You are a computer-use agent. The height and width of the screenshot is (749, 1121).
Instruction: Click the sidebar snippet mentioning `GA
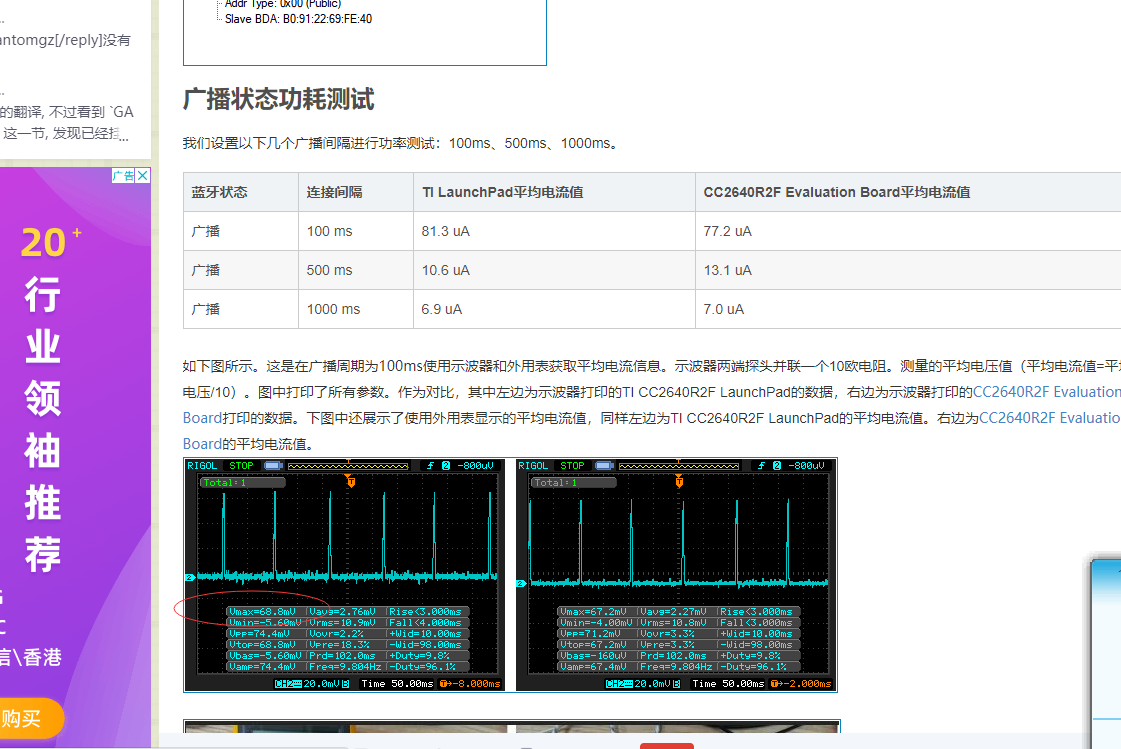(66, 122)
